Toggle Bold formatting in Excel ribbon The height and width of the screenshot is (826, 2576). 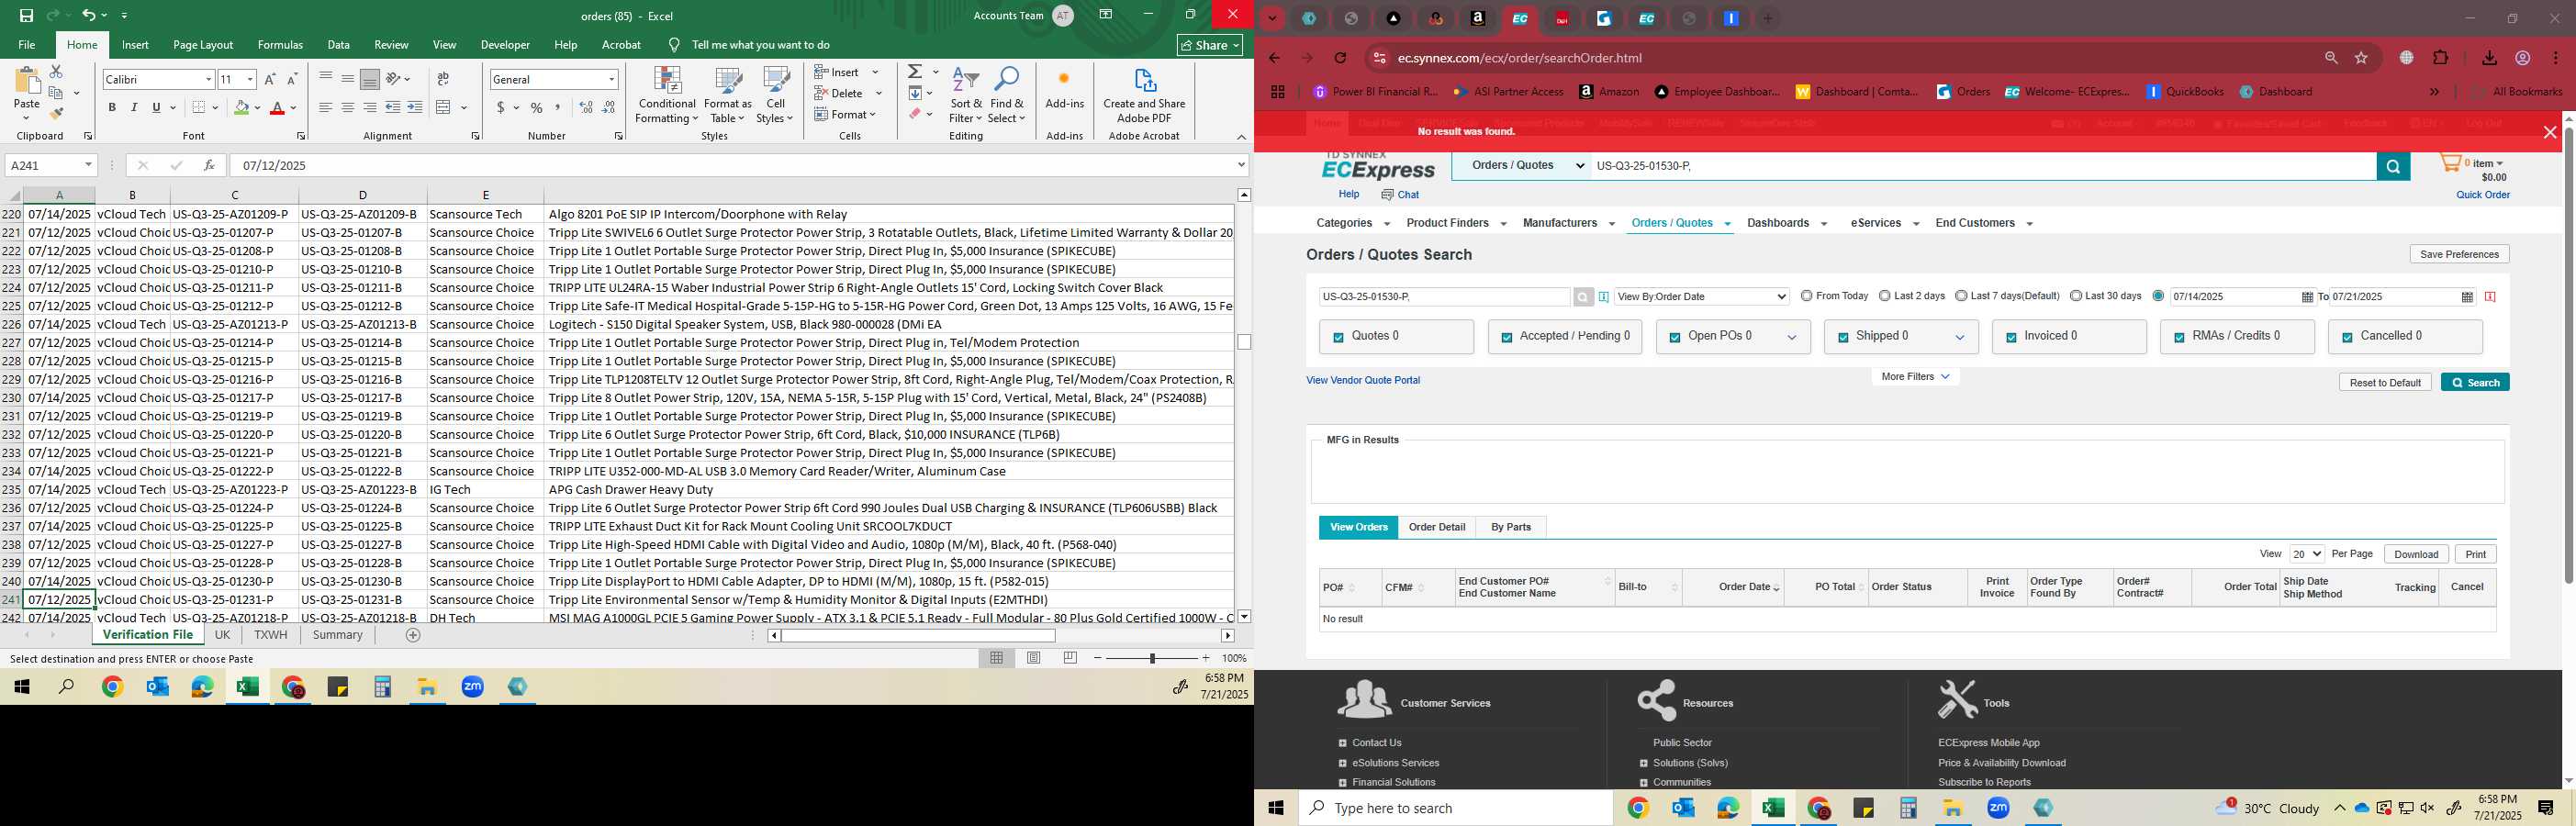112,108
